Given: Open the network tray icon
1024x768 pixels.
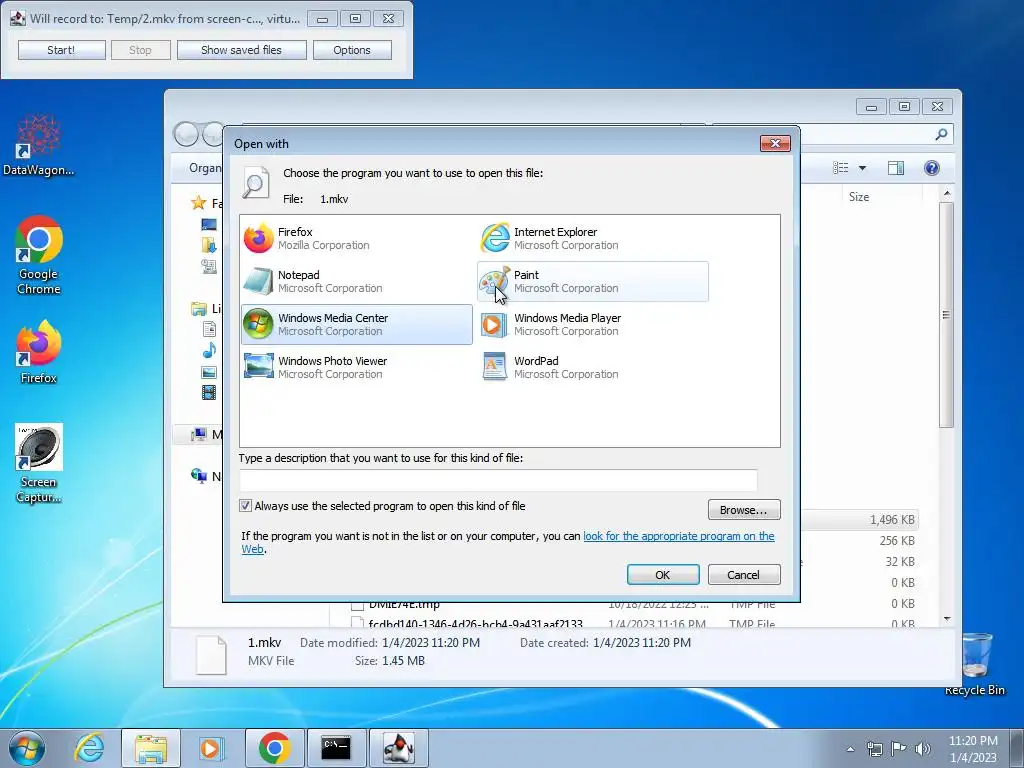Looking at the screenshot, I should (x=874, y=749).
